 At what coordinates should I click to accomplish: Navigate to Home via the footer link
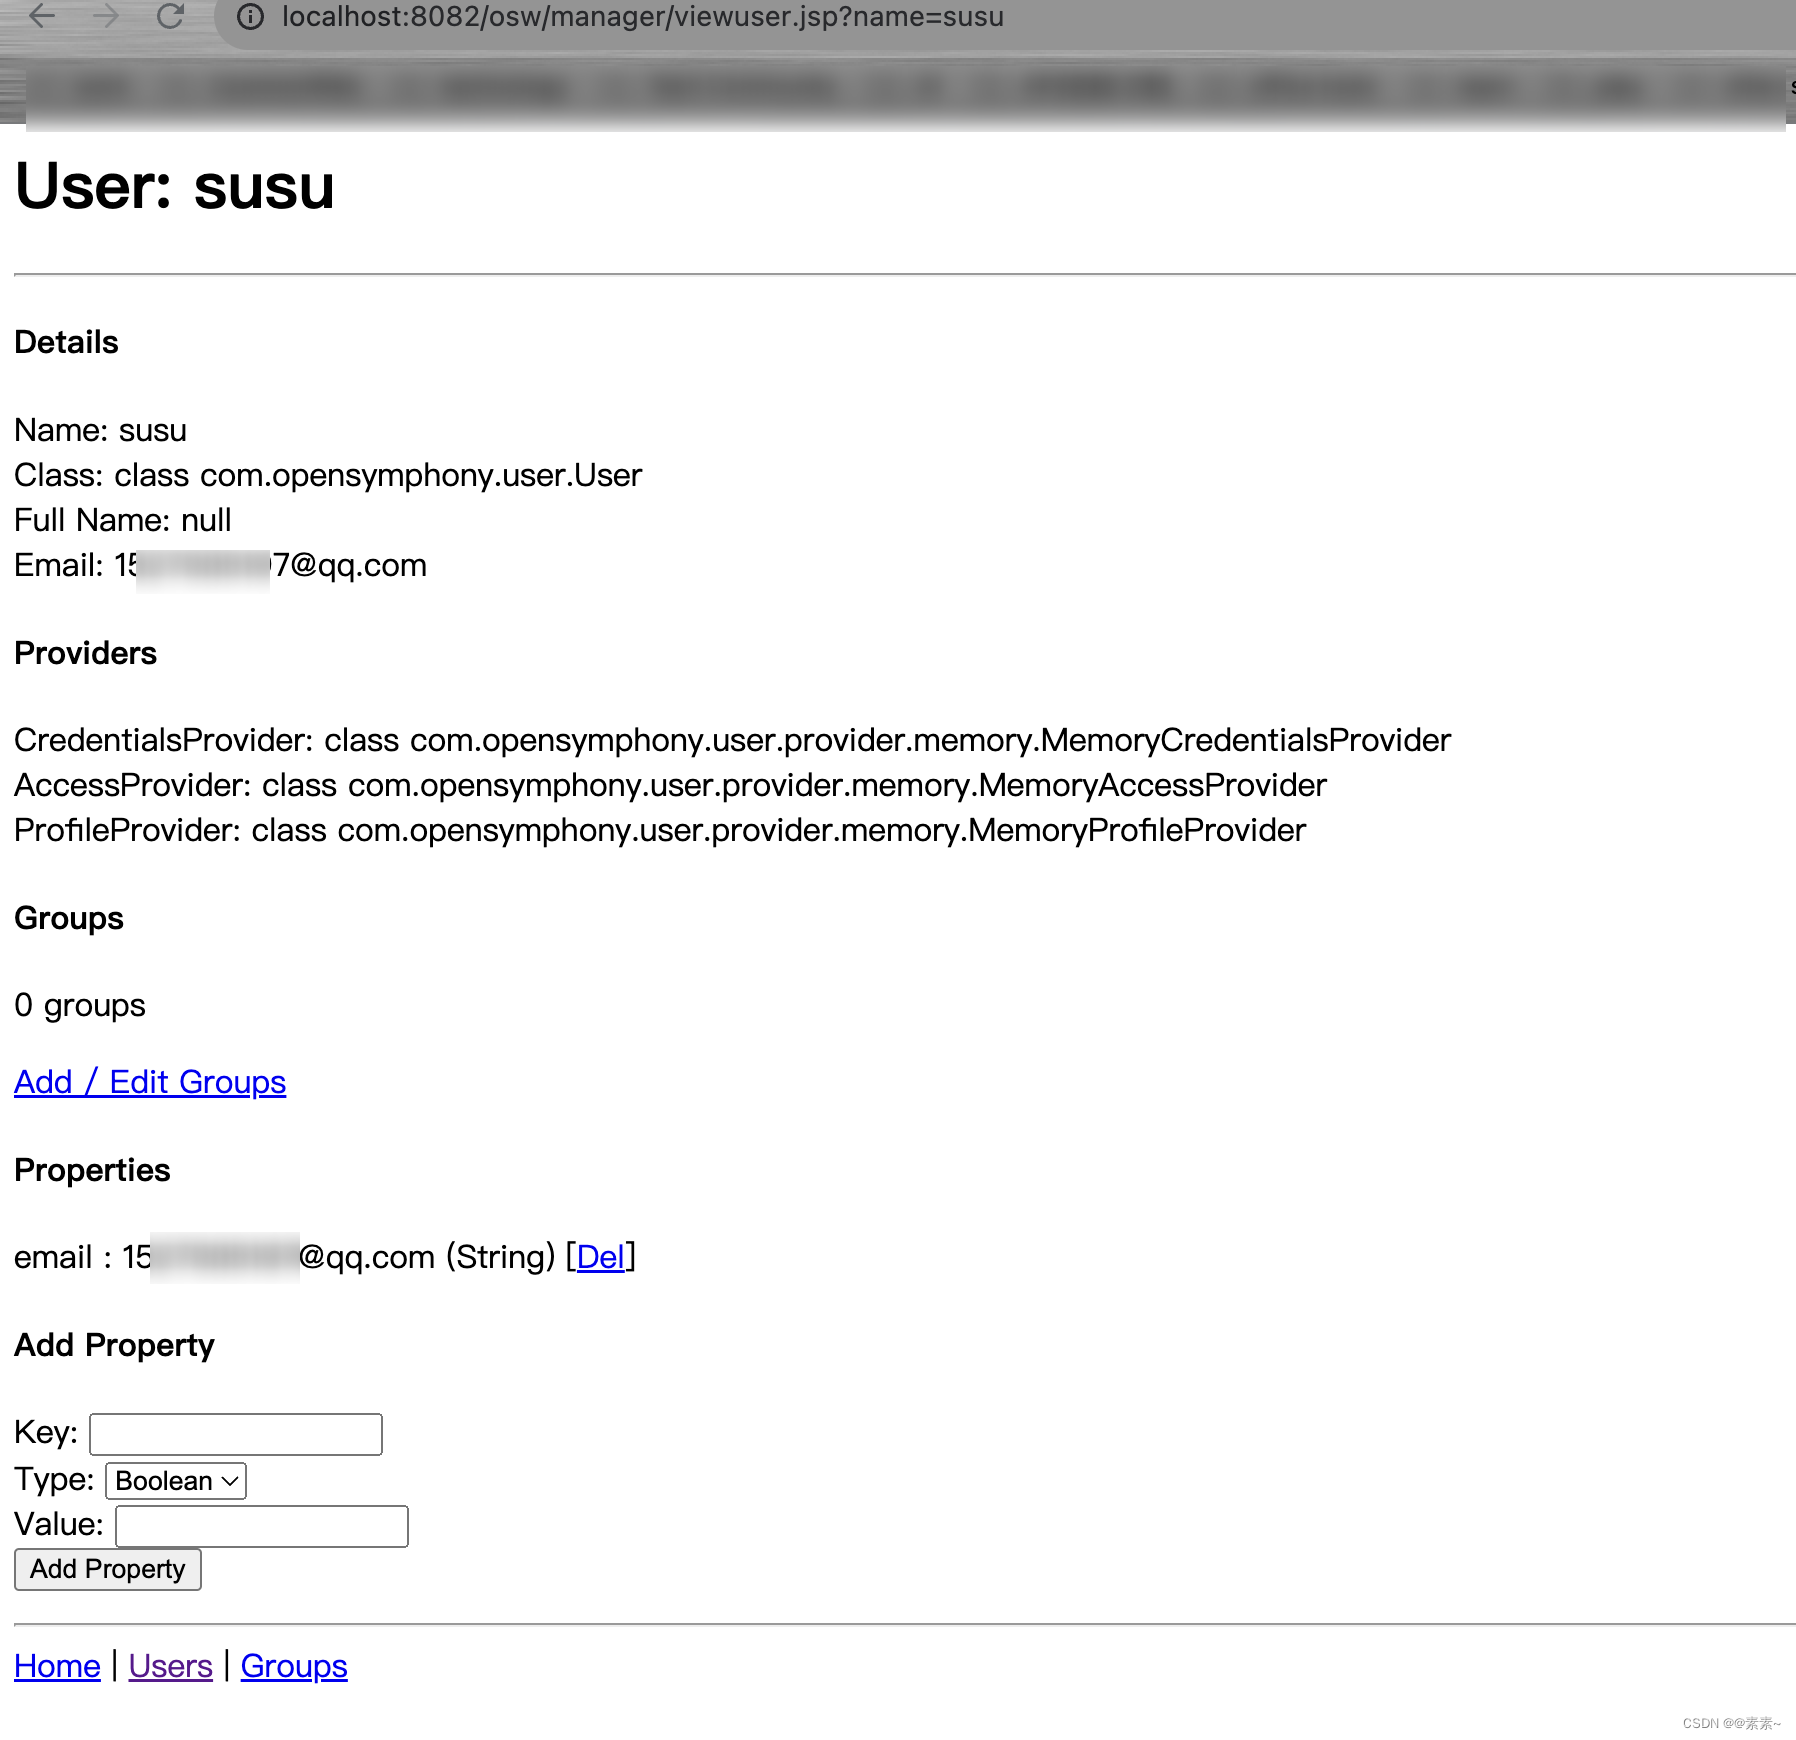[x=55, y=1665]
